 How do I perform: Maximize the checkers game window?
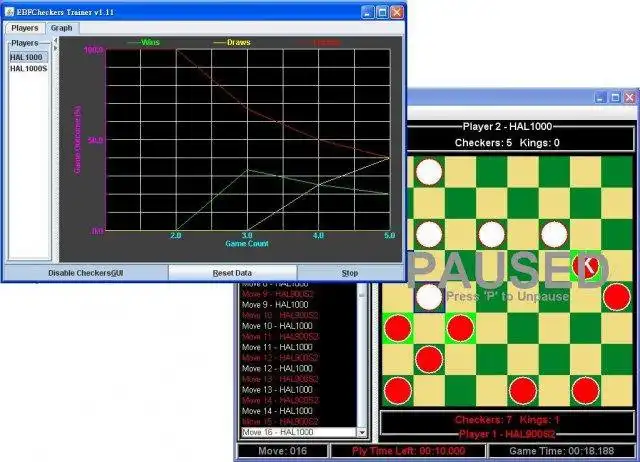pos(615,98)
